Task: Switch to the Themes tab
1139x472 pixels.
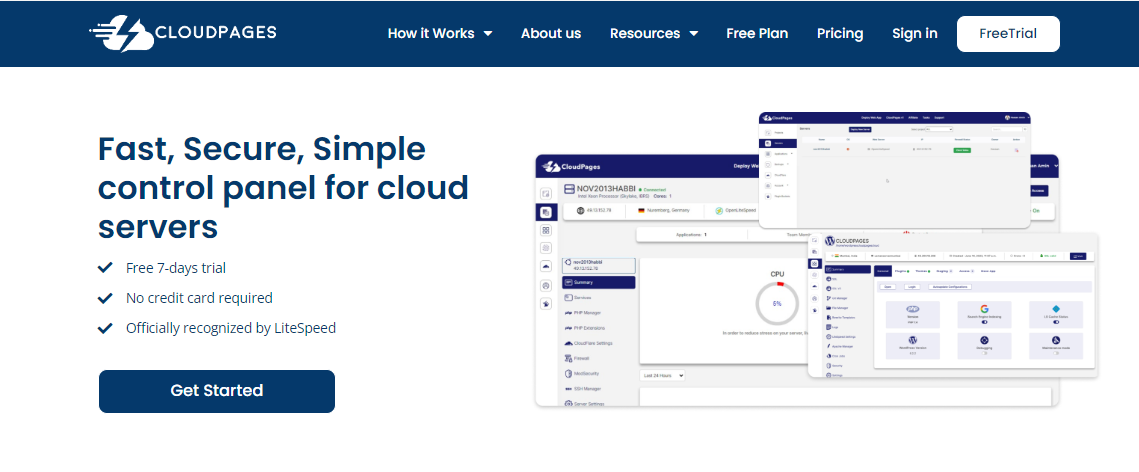Action: (x=923, y=271)
